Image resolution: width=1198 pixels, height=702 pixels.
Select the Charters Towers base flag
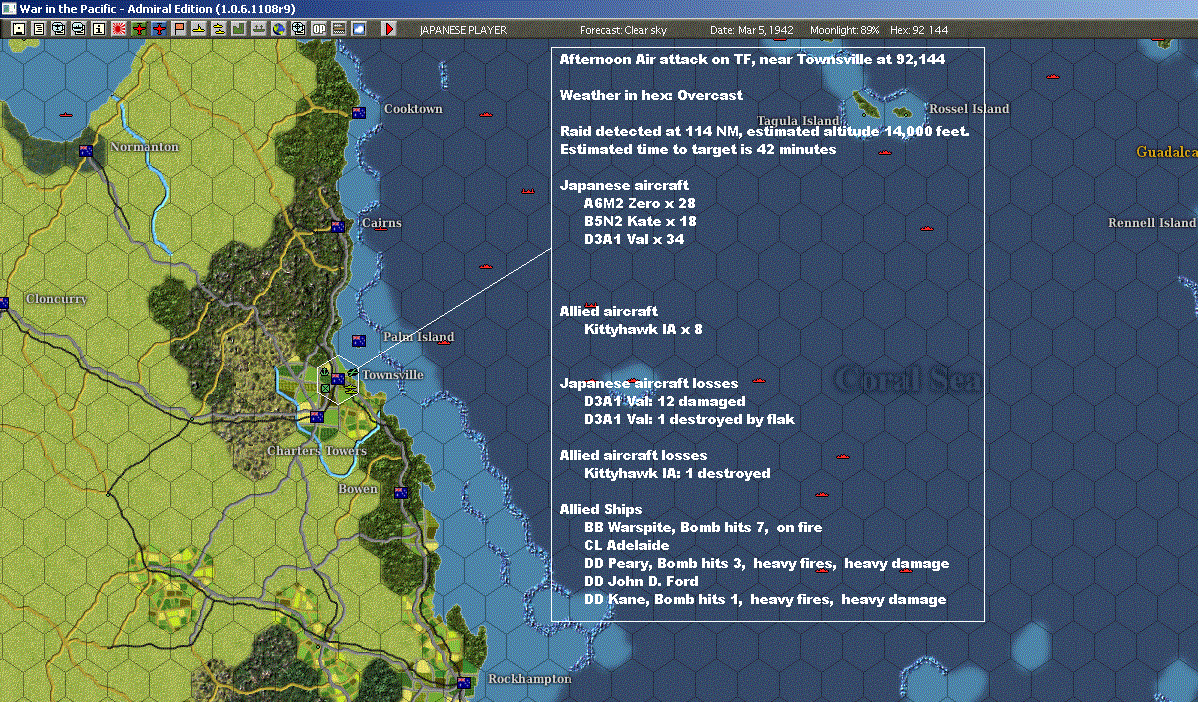pos(316,417)
